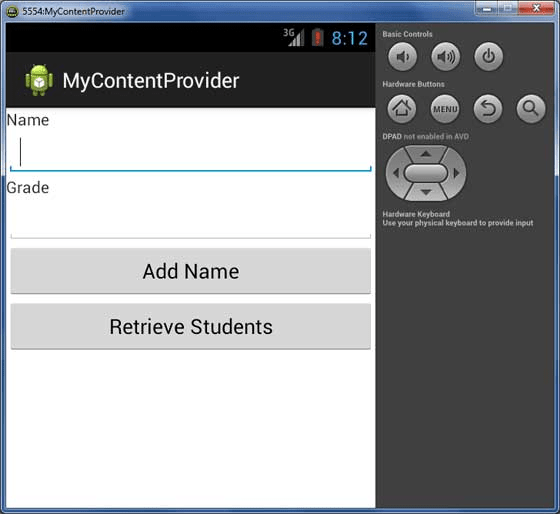Click the volume down emulator button
The height and width of the screenshot is (514, 560).
(402, 56)
